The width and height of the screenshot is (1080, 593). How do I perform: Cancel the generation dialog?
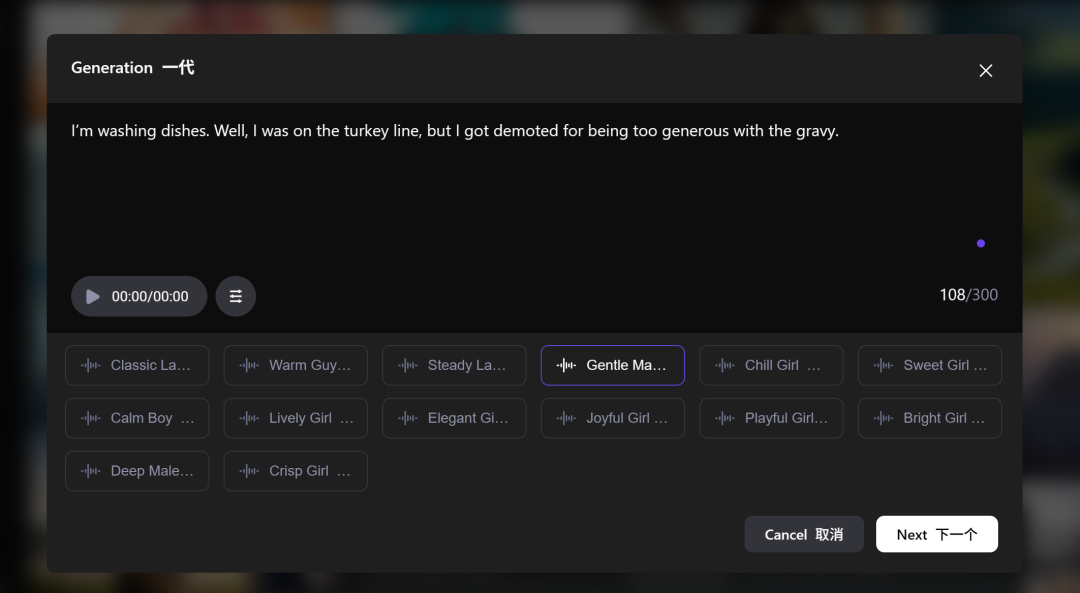(x=804, y=534)
